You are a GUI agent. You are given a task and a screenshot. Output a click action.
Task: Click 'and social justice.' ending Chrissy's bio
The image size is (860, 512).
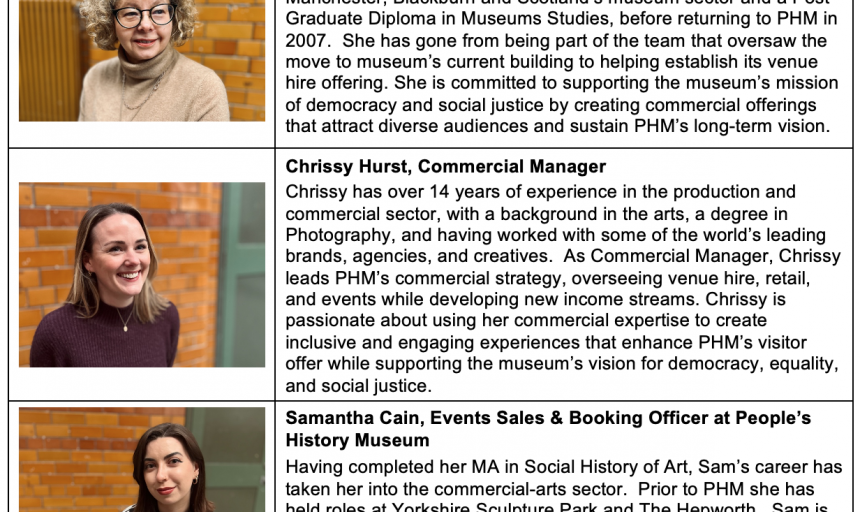tap(359, 386)
